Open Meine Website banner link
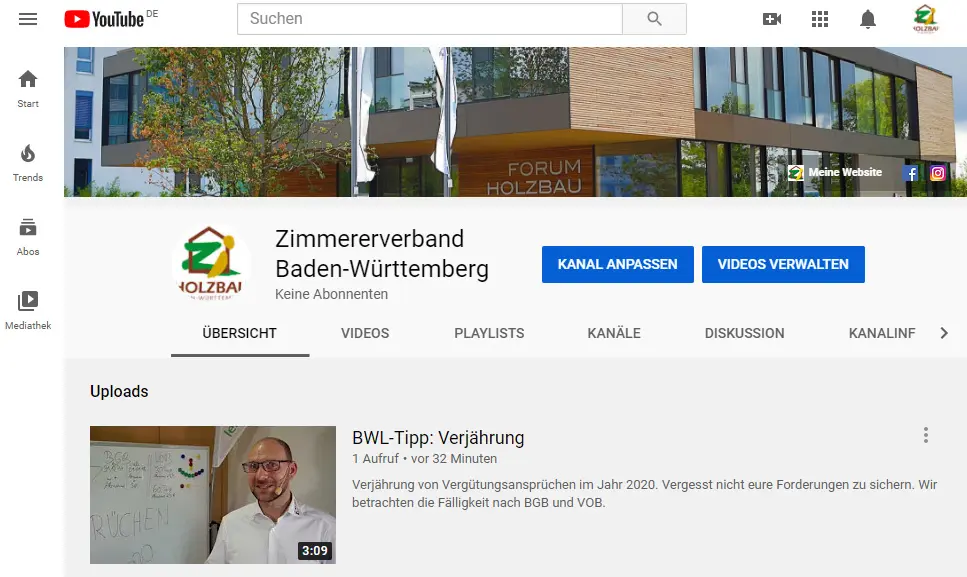Screen dimensions: 967x577 pos(835,173)
